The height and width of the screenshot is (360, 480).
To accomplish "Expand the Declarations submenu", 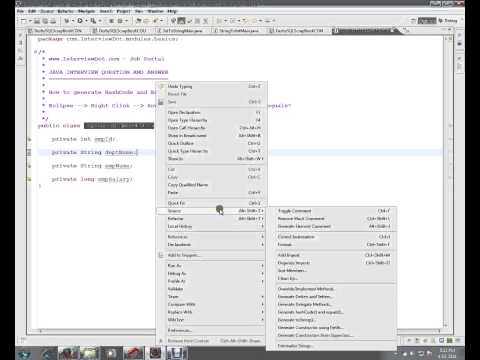I will point(211,244).
